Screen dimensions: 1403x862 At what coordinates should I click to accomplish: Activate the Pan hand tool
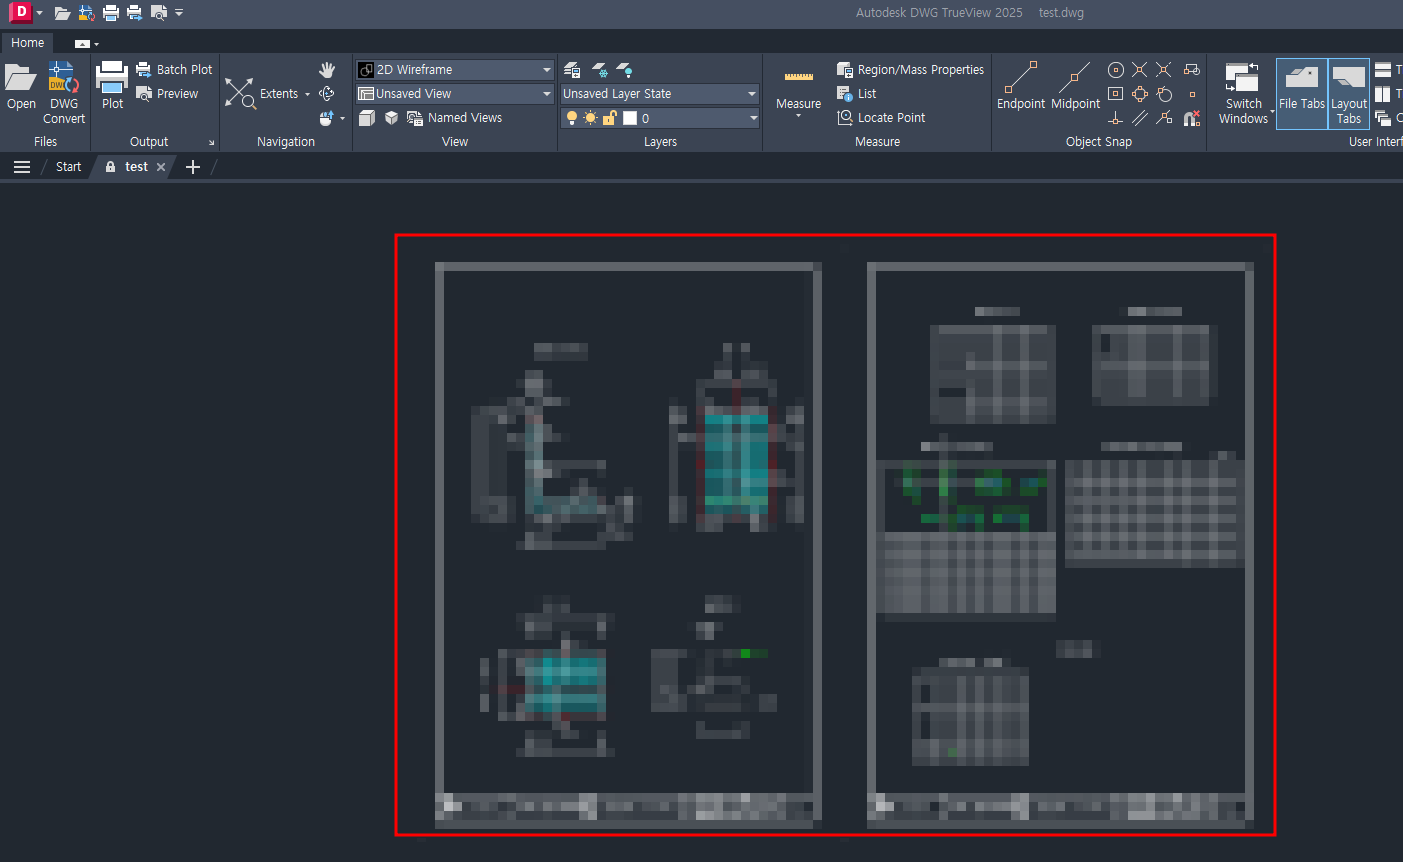tap(327, 70)
